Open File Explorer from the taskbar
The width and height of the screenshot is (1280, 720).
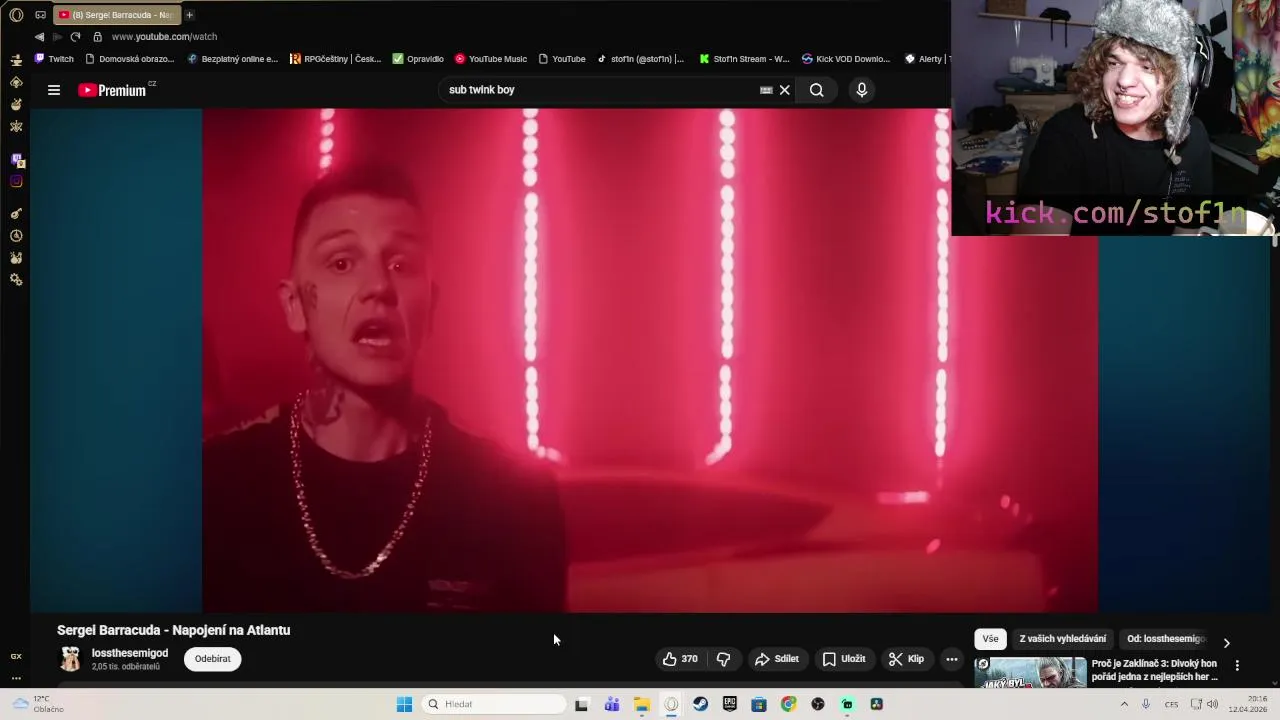point(641,704)
